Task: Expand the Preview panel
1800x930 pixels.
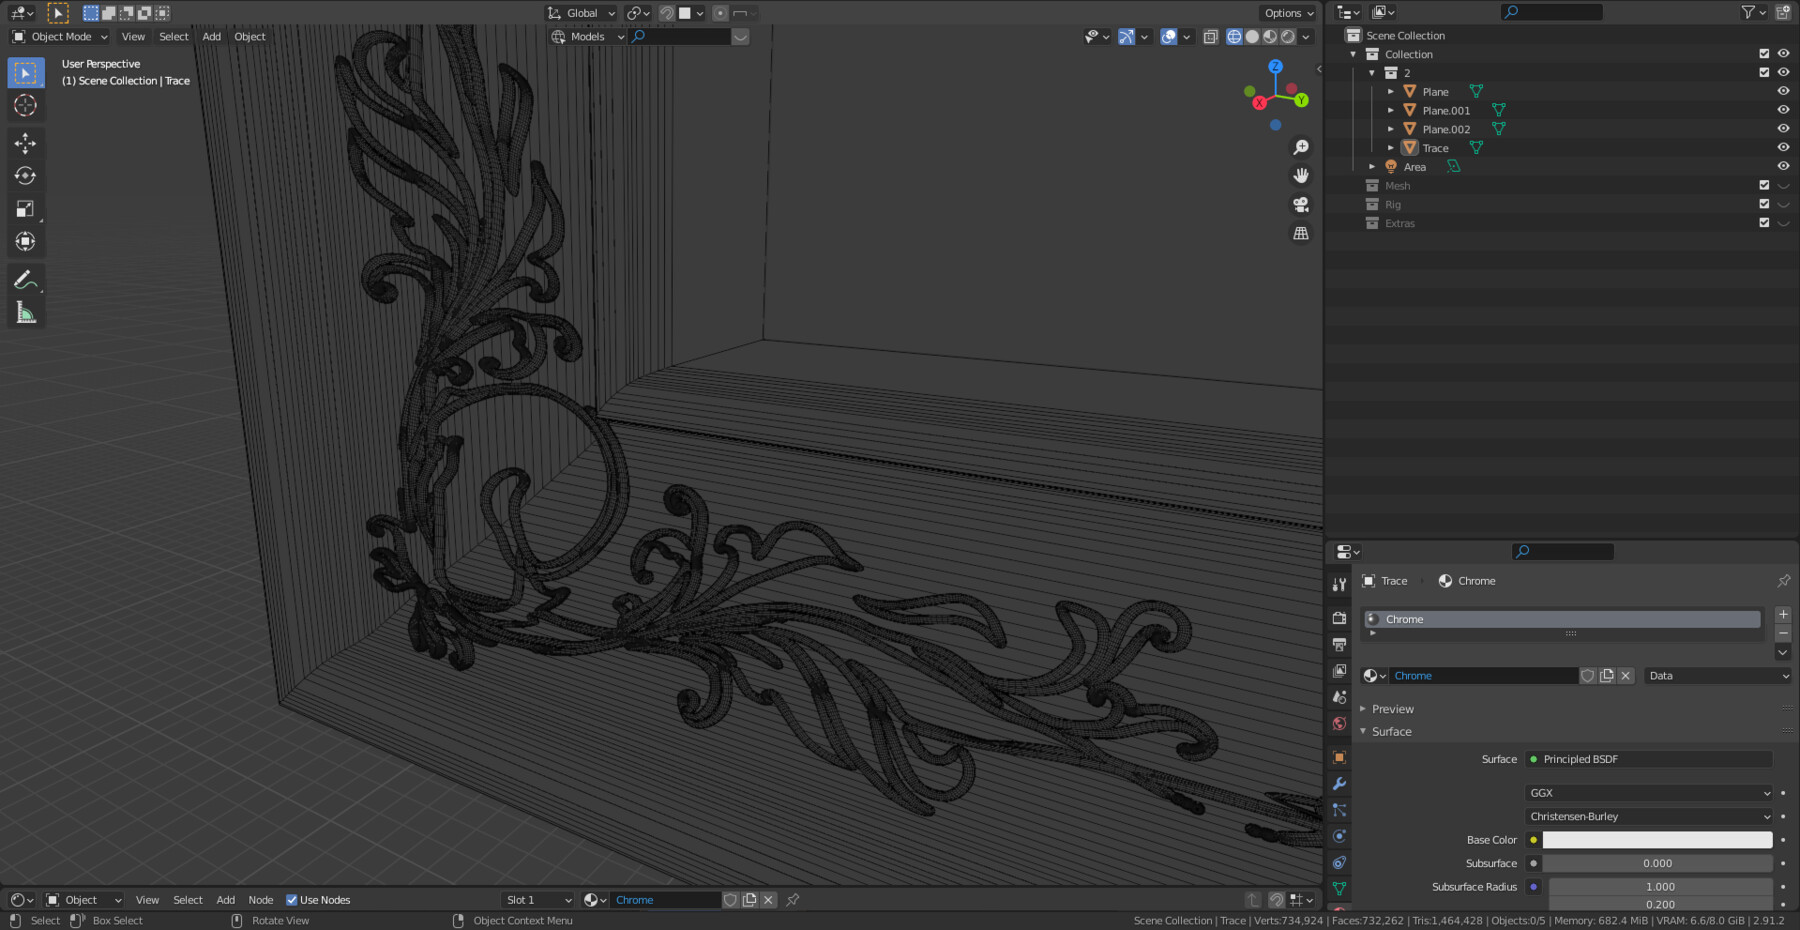Action: coord(1392,709)
